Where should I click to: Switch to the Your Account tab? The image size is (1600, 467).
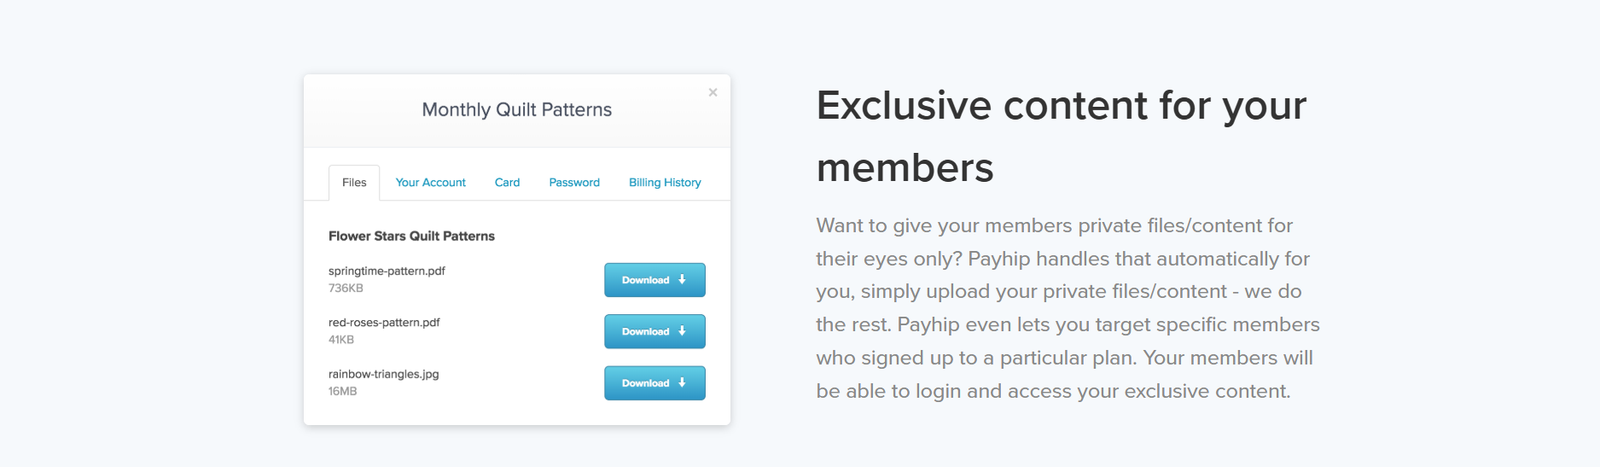[430, 183]
